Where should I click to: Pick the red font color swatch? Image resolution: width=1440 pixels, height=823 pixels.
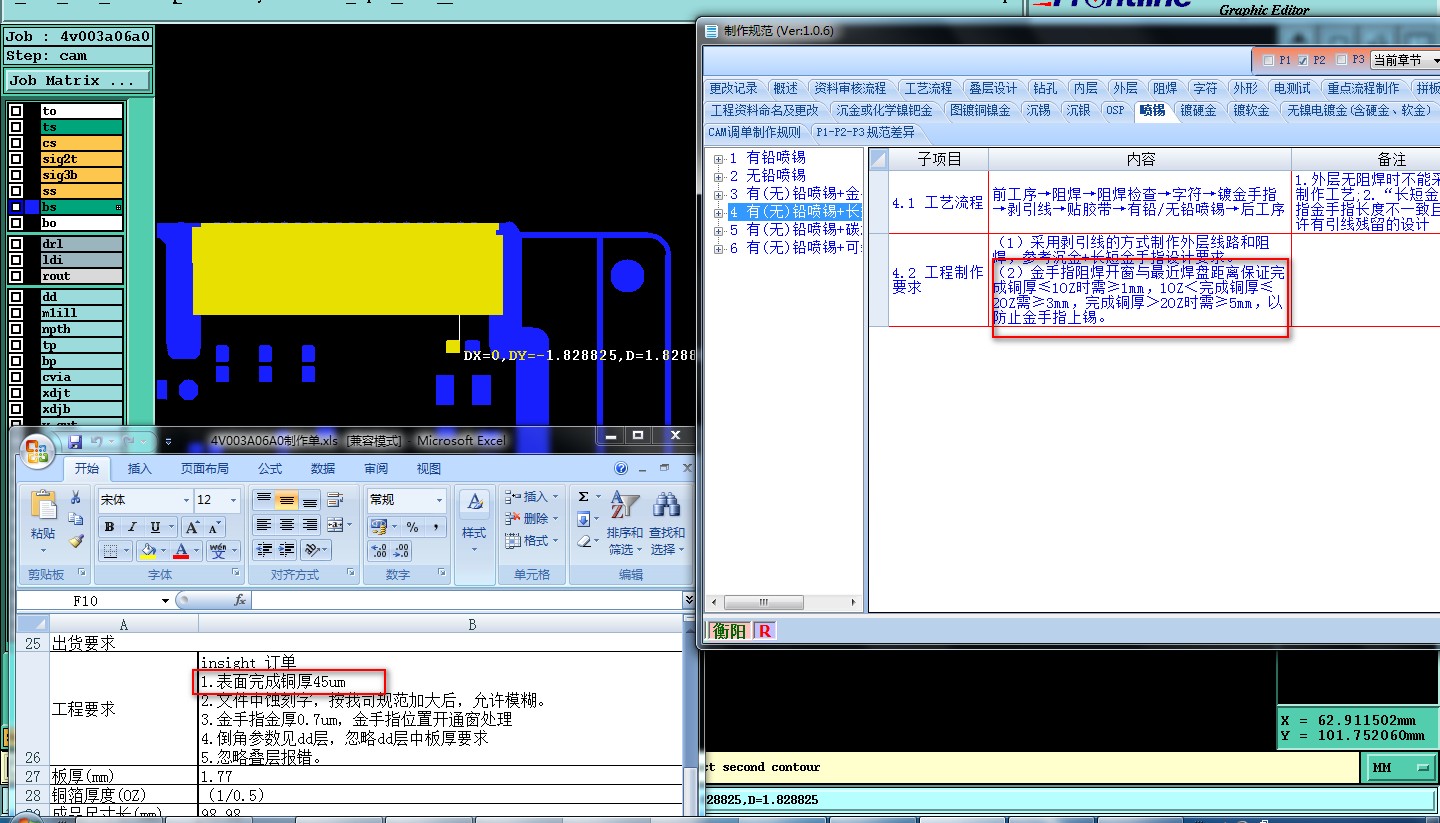[181, 550]
